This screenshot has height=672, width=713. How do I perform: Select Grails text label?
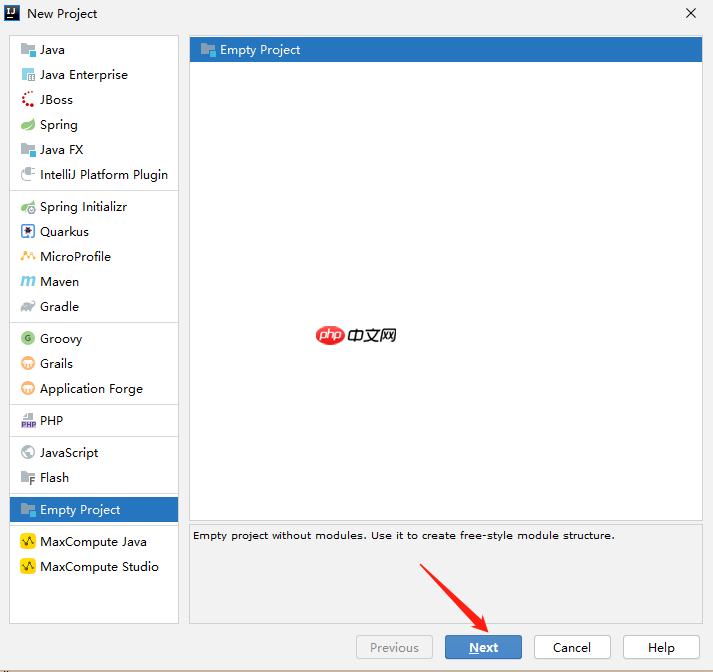click(56, 363)
